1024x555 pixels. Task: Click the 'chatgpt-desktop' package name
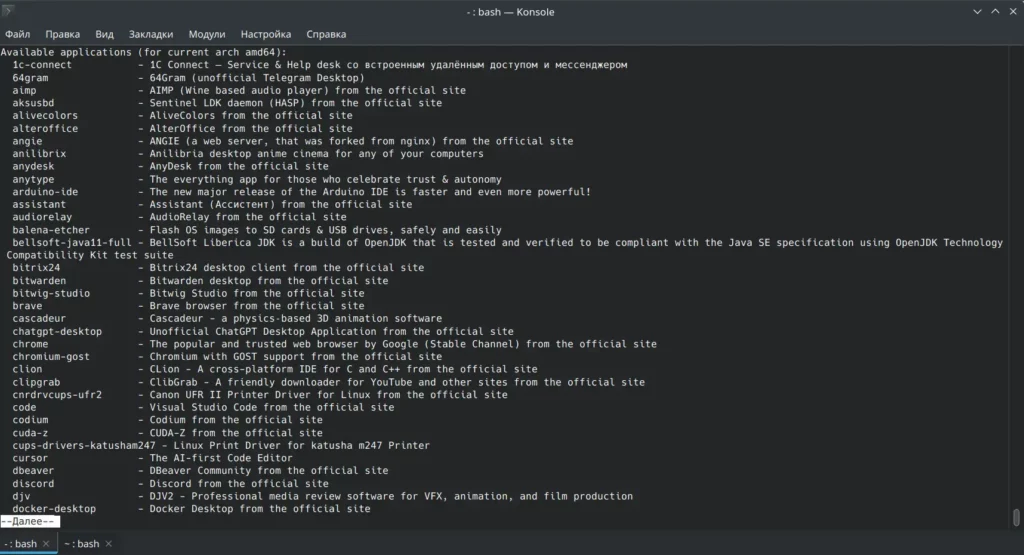(x=57, y=332)
